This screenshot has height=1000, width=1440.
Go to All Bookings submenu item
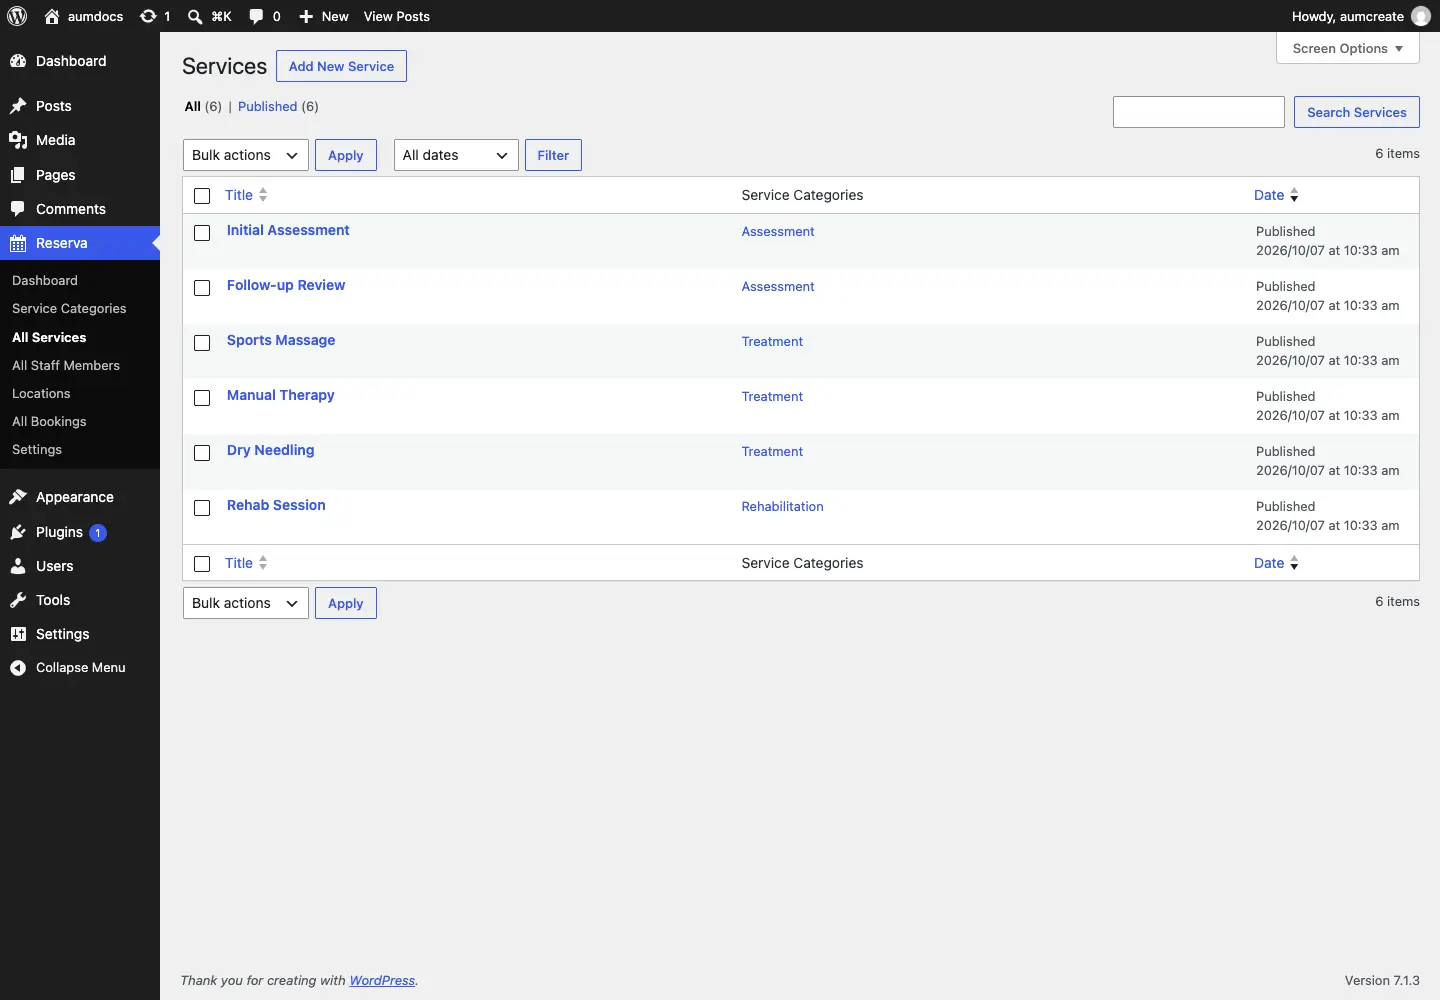pos(49,422)
